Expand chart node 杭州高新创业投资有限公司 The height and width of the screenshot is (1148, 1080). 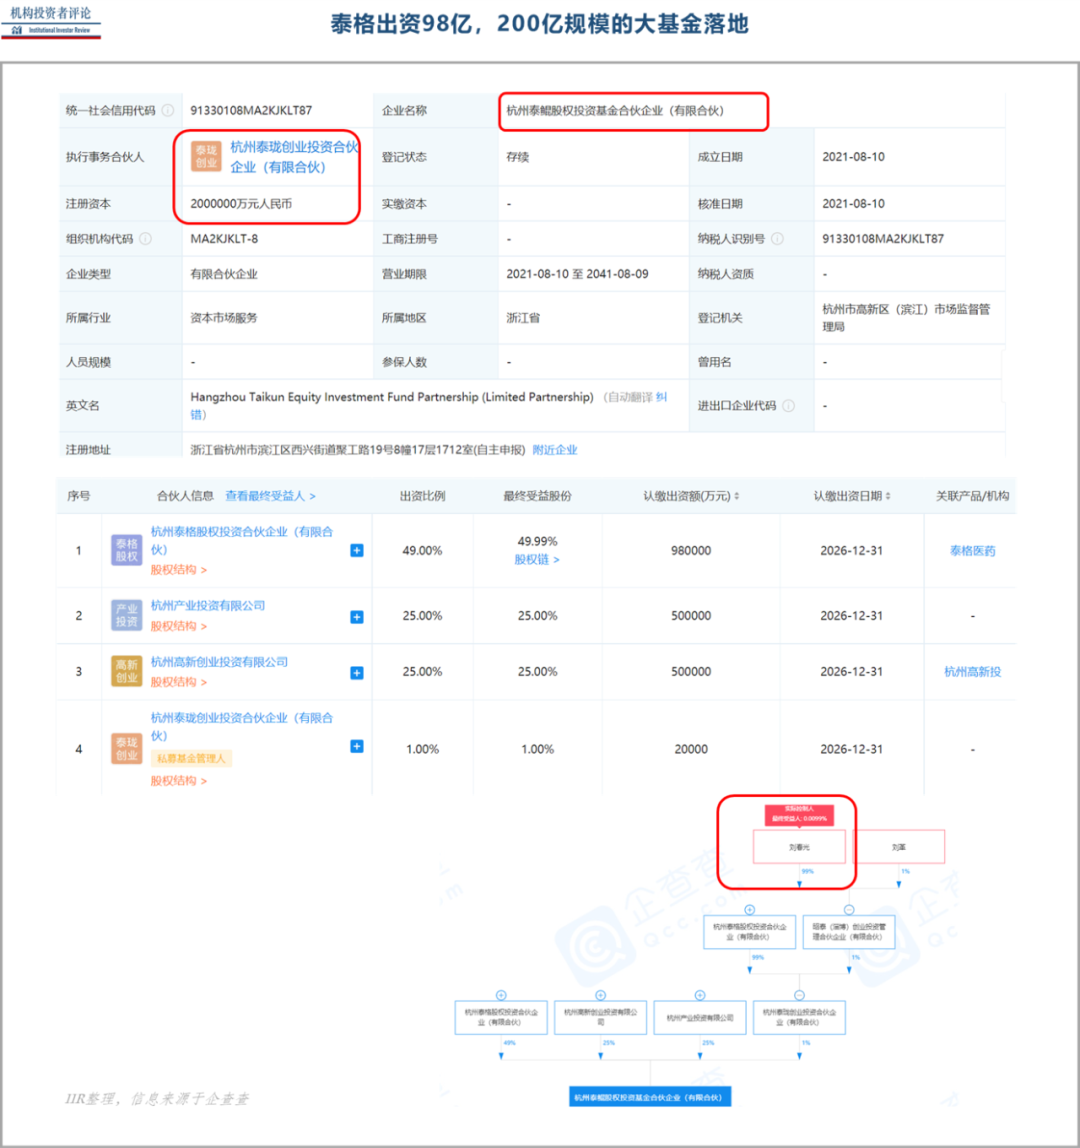pos(600,995)
